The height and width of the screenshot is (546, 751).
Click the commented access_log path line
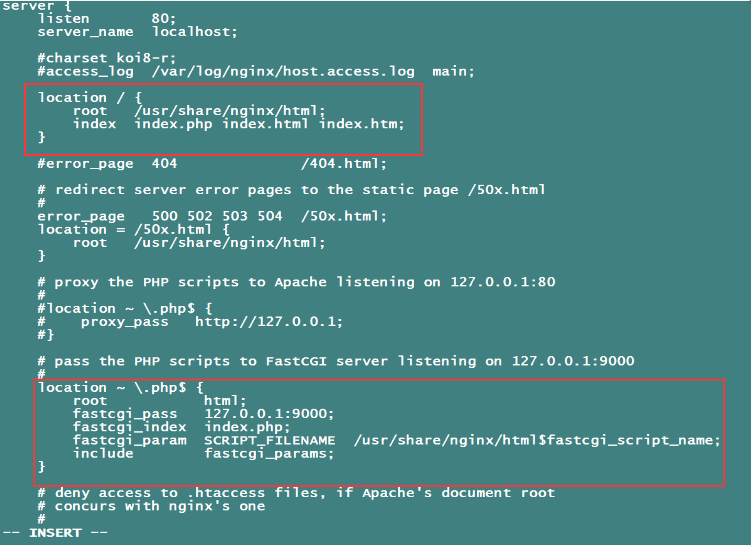(255, 71)
